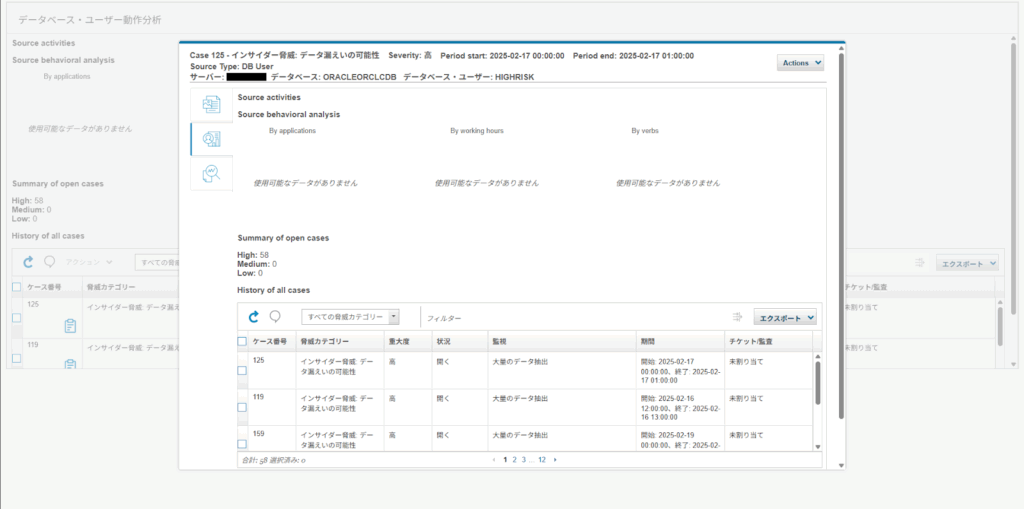Screen dimensions: 1024x509
Task: Click the clipboard icon under case 125 in background
Action: 71,325
